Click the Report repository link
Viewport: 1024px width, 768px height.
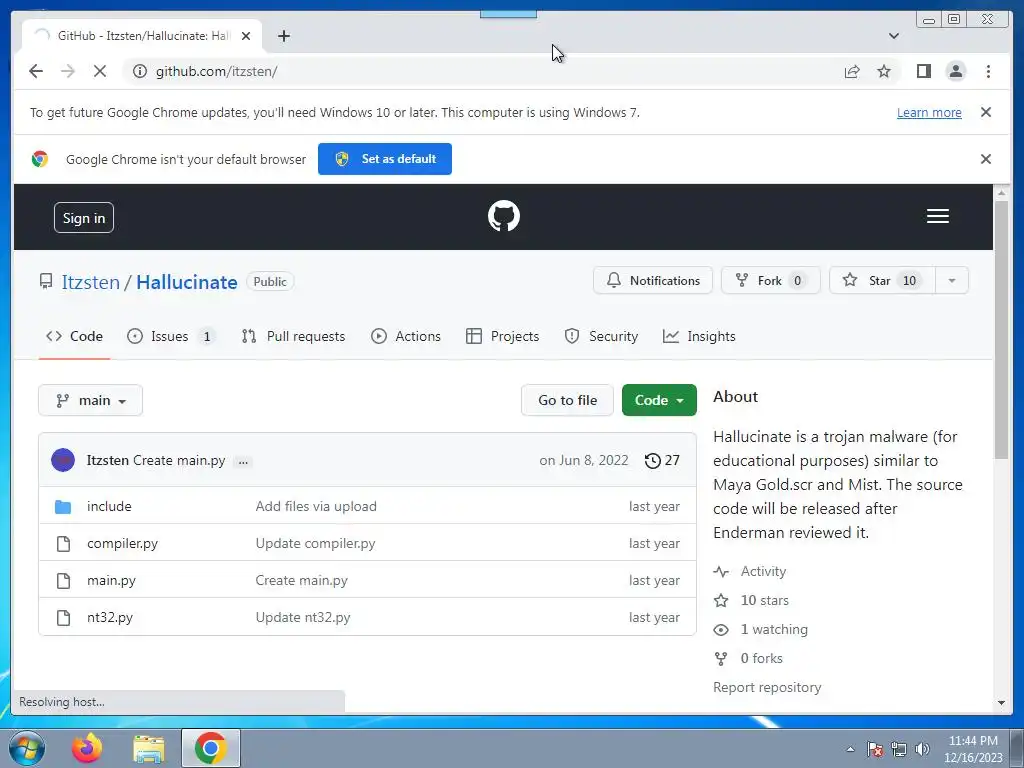[x=767, y=688]
